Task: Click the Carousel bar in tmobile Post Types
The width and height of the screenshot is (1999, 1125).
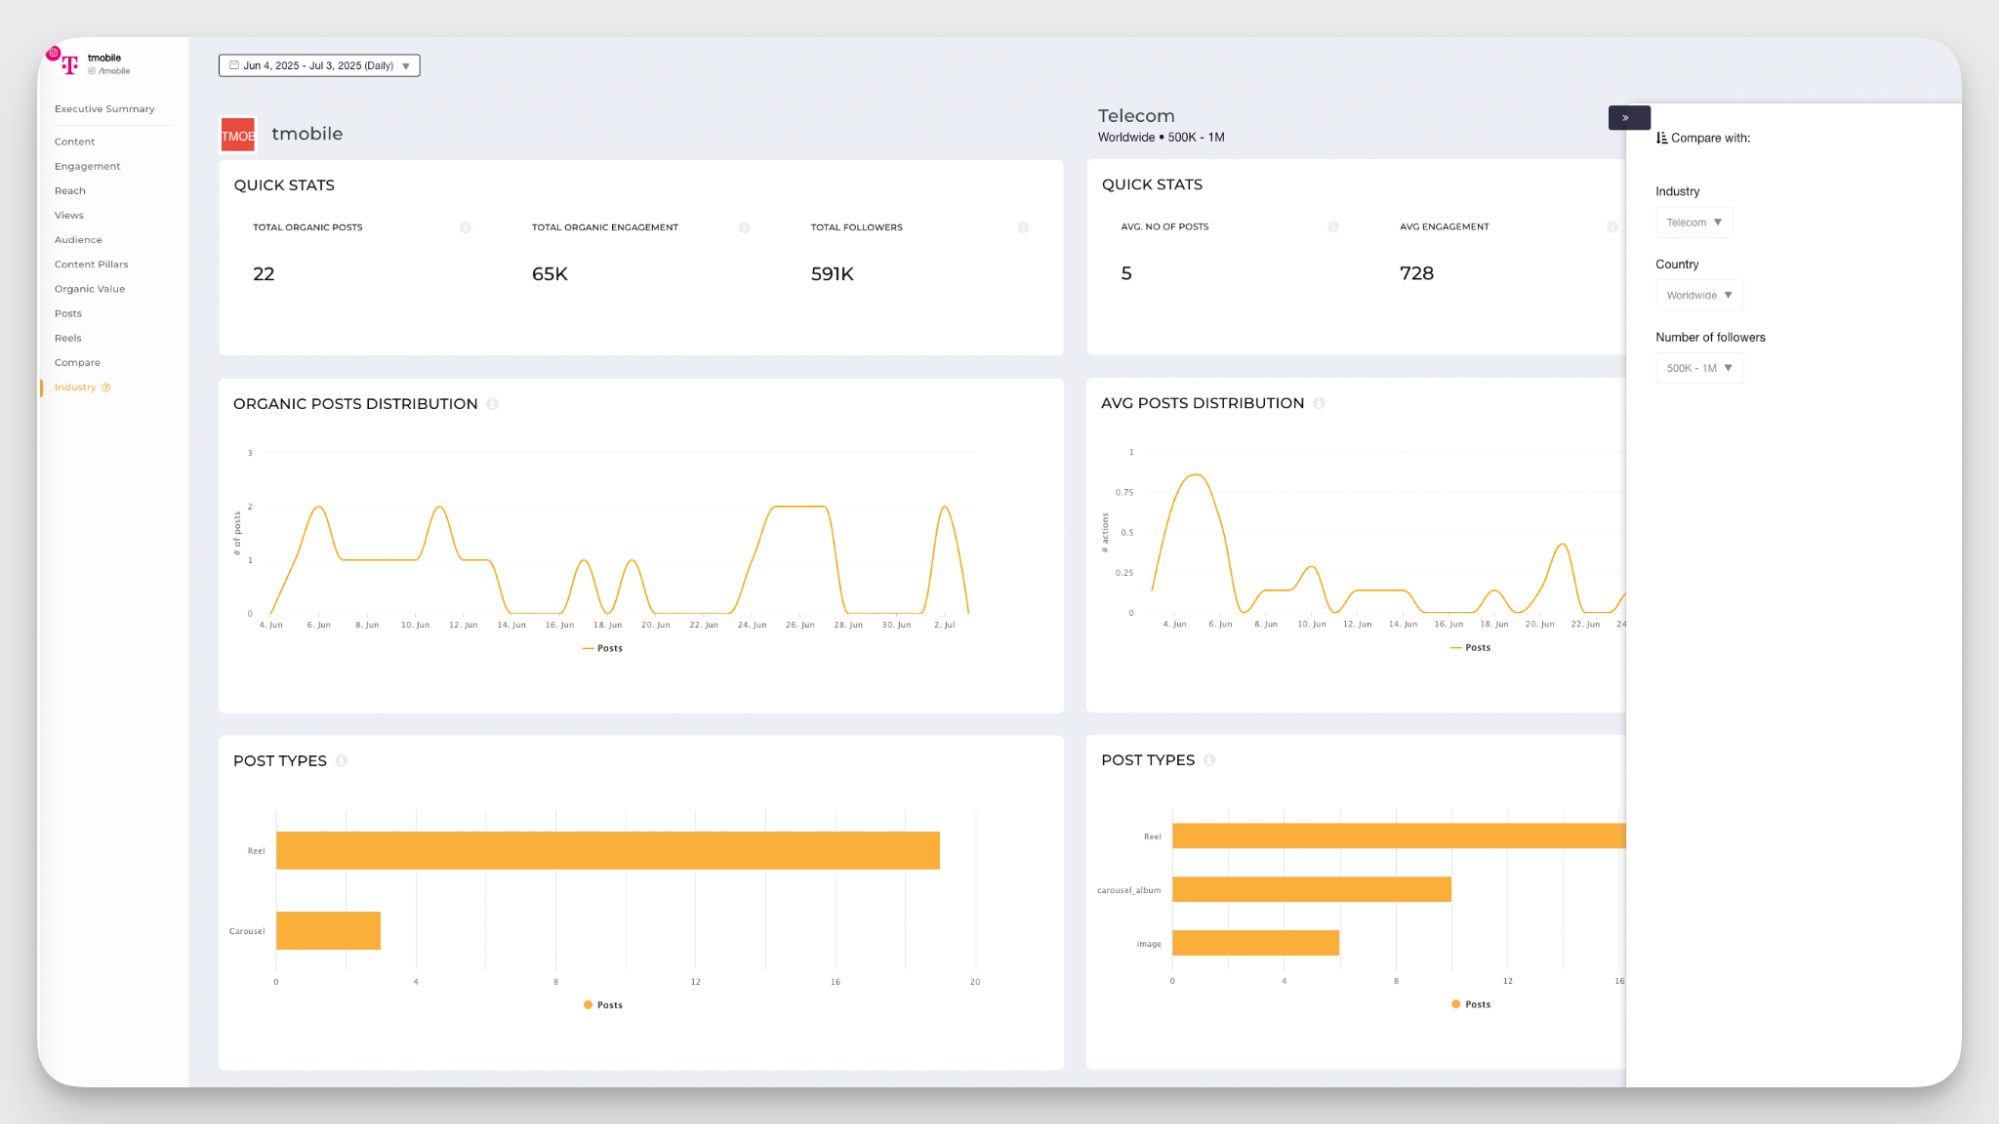Action: (328, 931)
